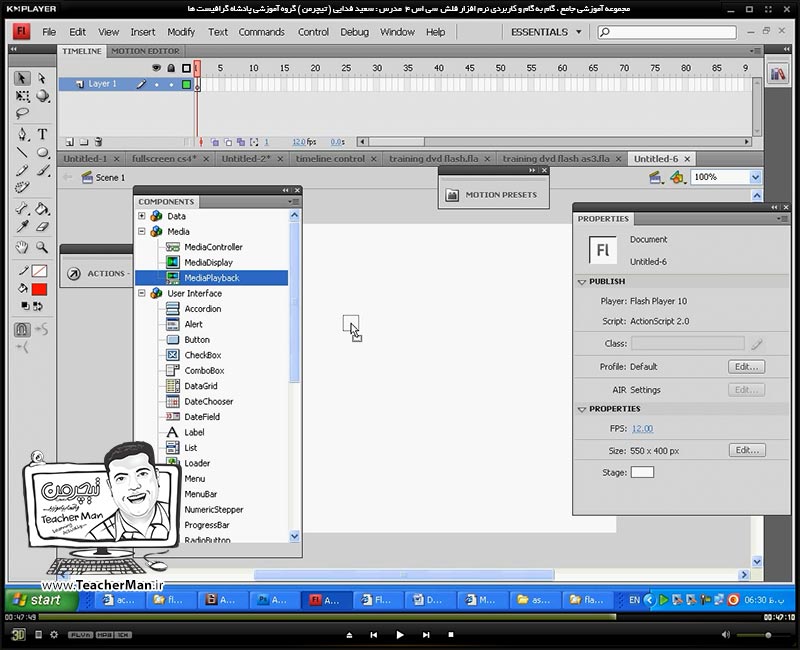The width and height of the screenshot is (800, 650).
Task: Toggle Layer 1 visibility dot
Action: click(x=157, y=85)
